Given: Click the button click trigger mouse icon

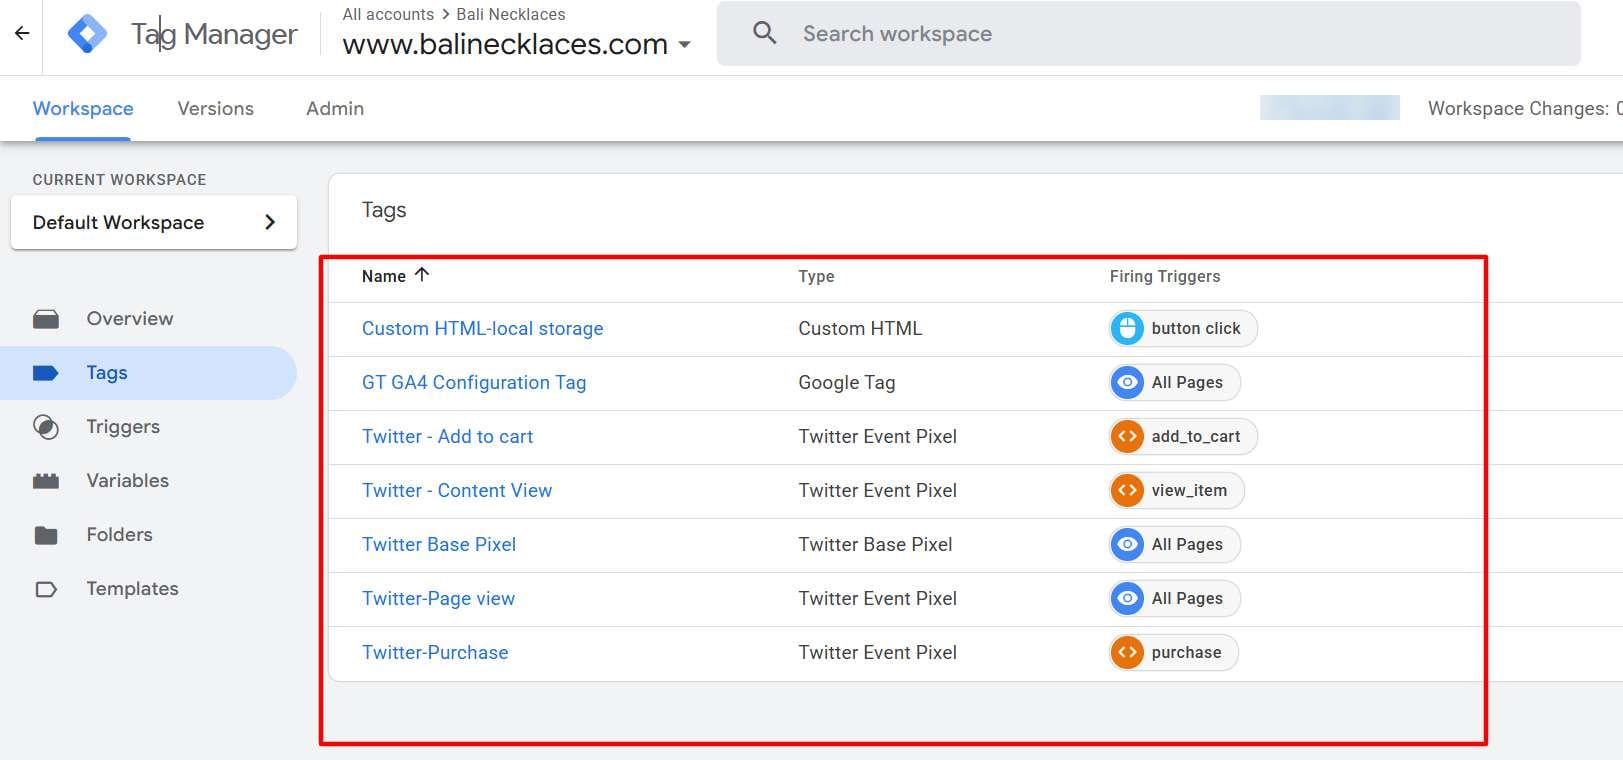Looking at the screenshot, I should [1127, 328].
